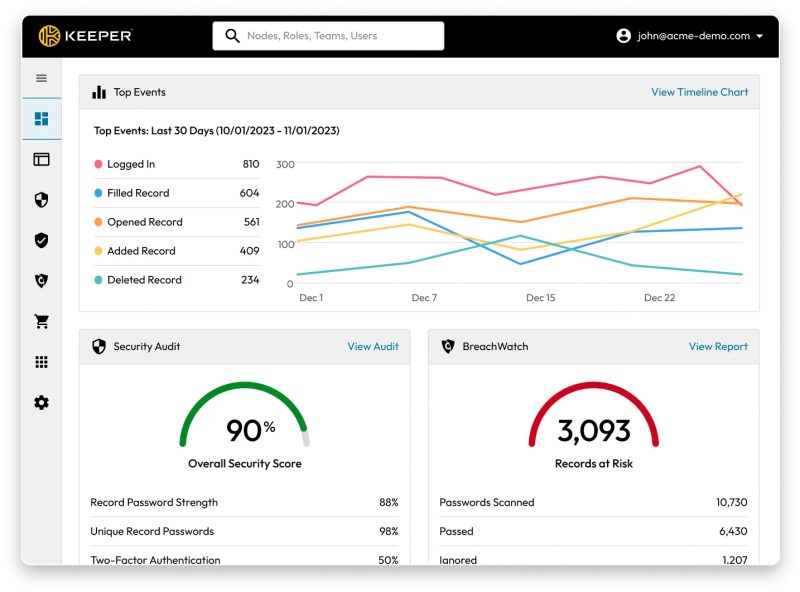Open the half-shield Security Audit sidebar icon
Image resolution: width=800 pixels, height=592 pixels.
pyautogui.click(x=41, y=200)
